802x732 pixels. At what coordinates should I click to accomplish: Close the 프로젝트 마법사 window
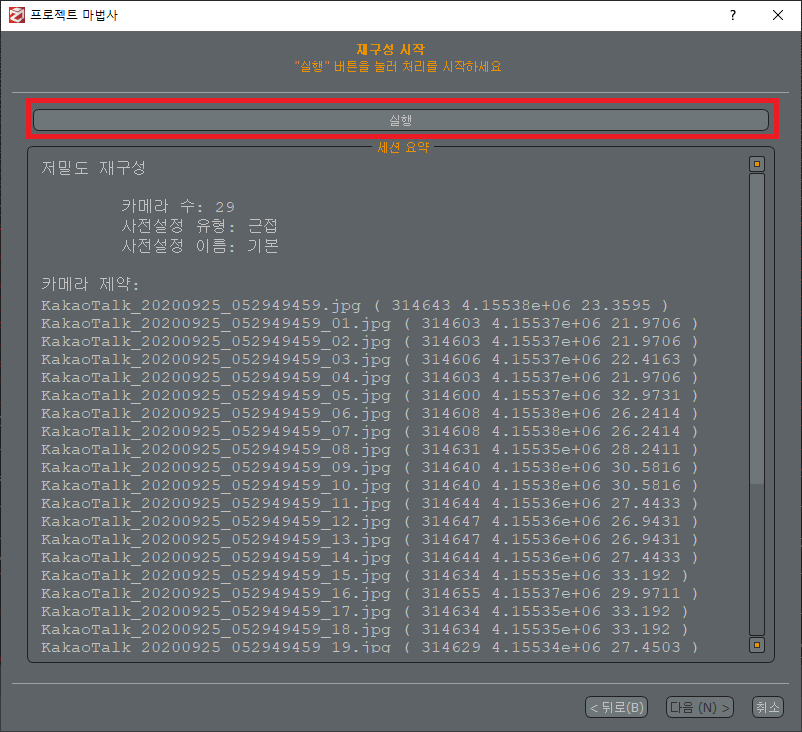click(778, 15)
